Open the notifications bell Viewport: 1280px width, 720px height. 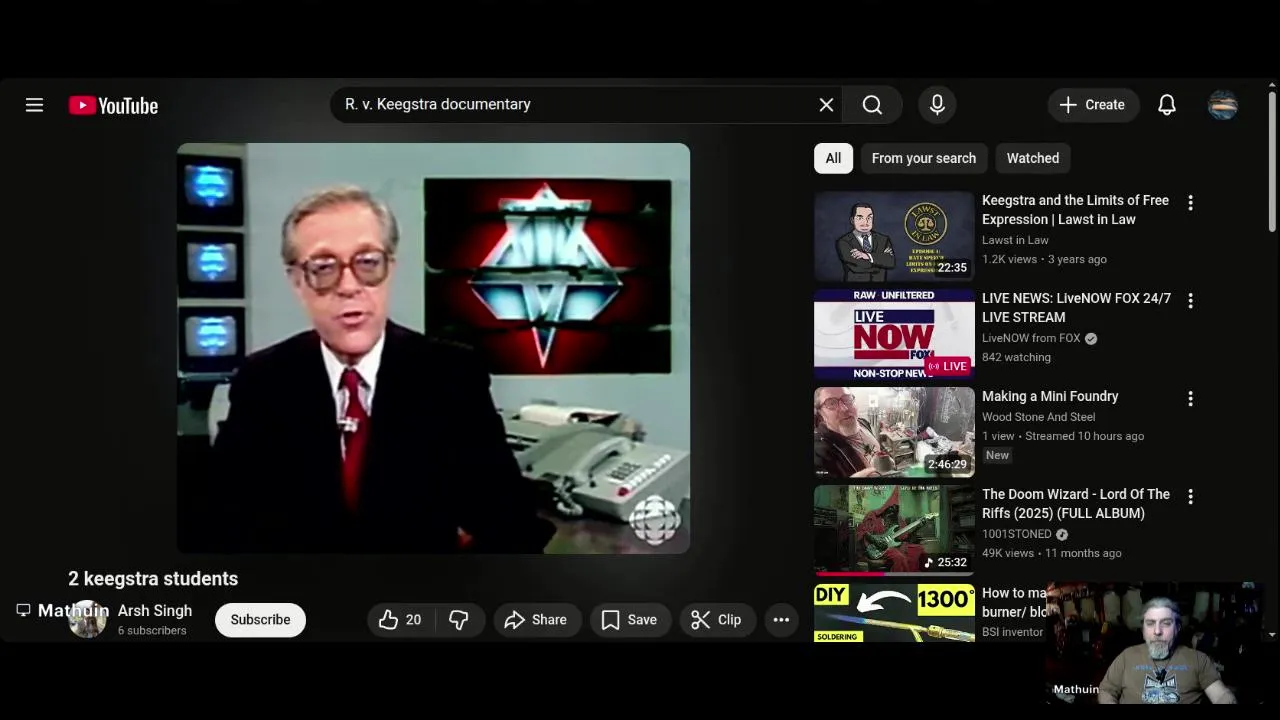tap(1167, 104)
